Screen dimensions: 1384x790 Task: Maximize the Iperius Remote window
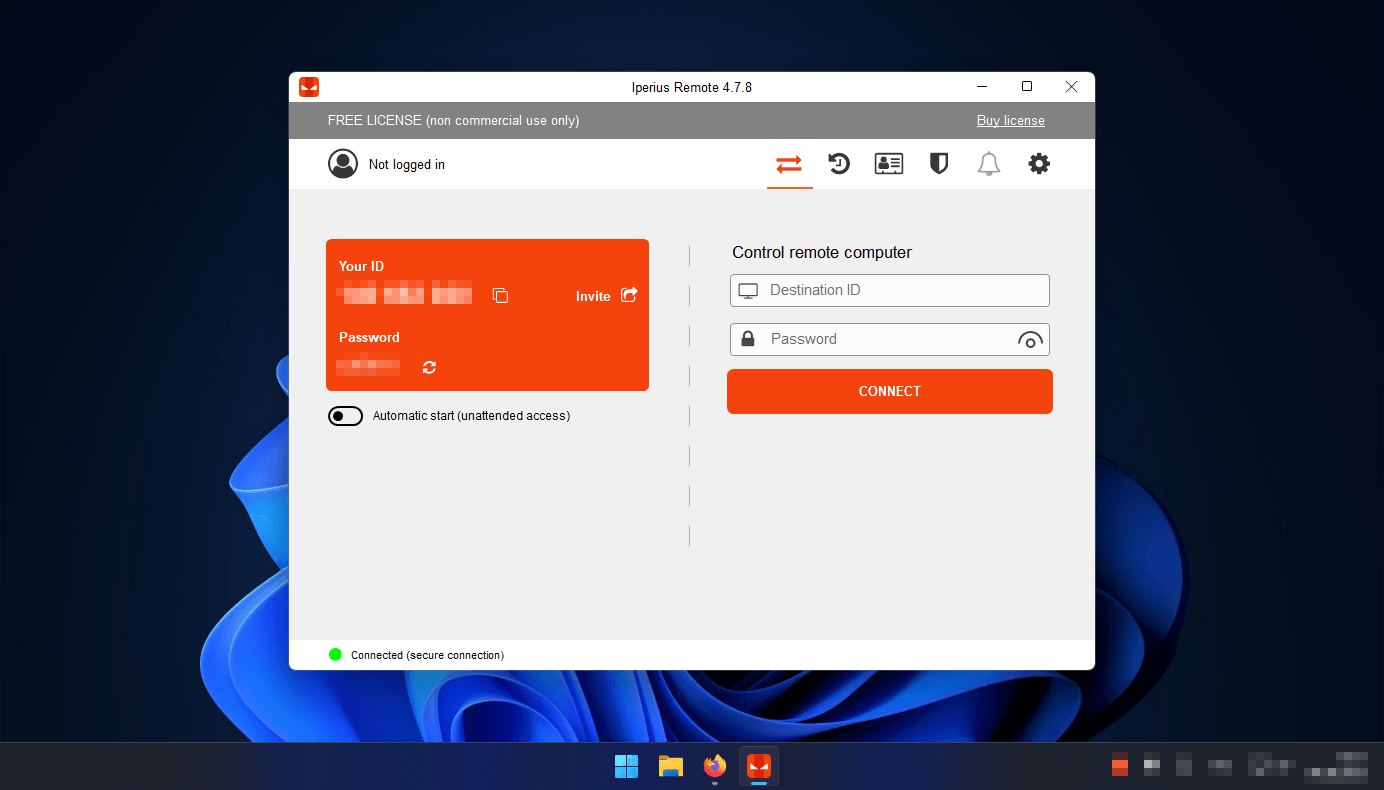(1027, 87)
